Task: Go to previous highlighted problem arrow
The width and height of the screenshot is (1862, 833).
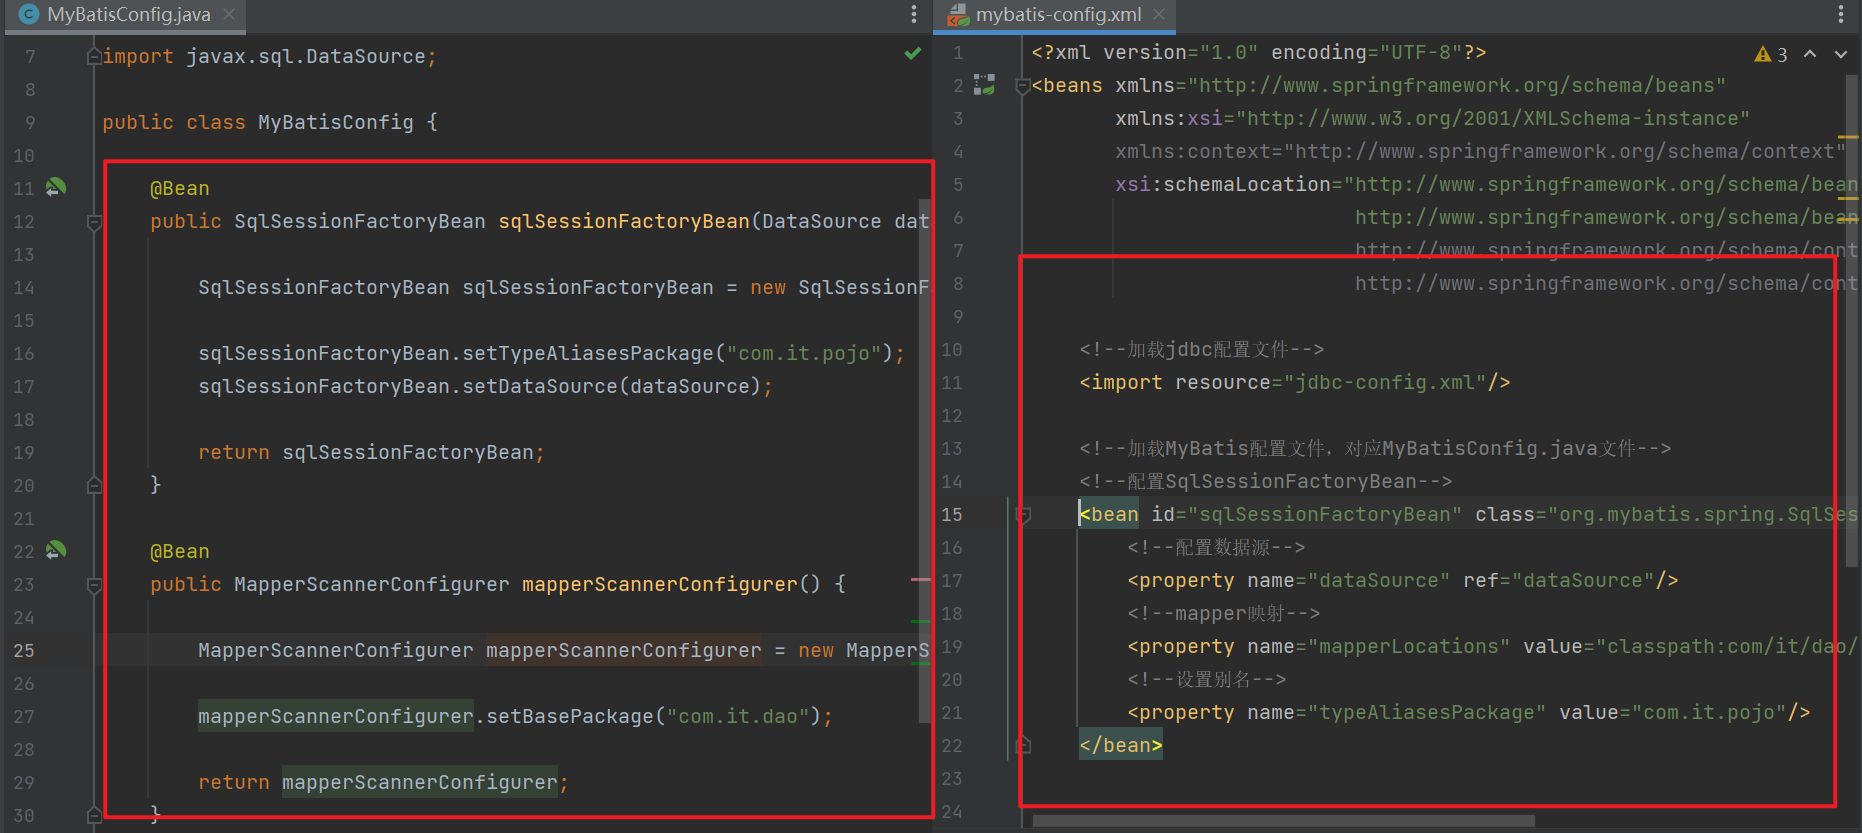Action: (1810, 54)
